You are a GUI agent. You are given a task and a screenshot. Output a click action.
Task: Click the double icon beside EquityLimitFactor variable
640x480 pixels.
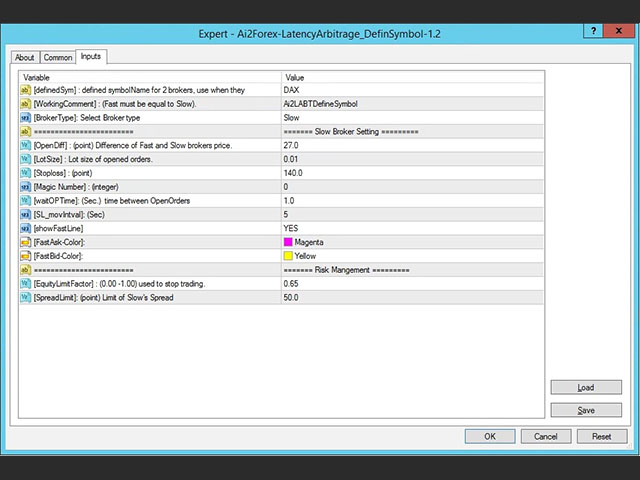click(25, 284)
